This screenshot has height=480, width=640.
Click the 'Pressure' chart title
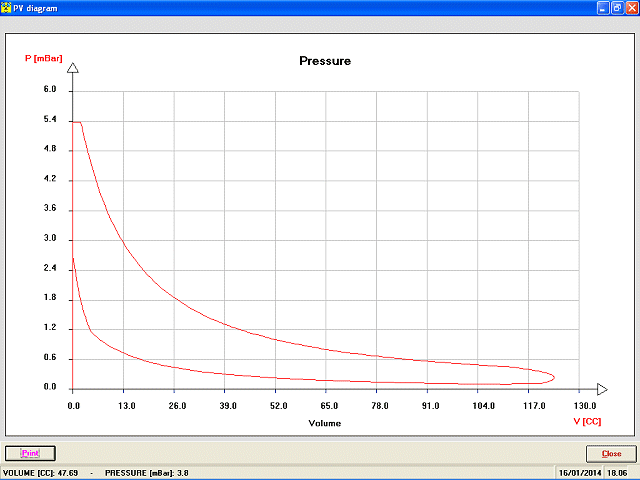click(x=325, y=61)
